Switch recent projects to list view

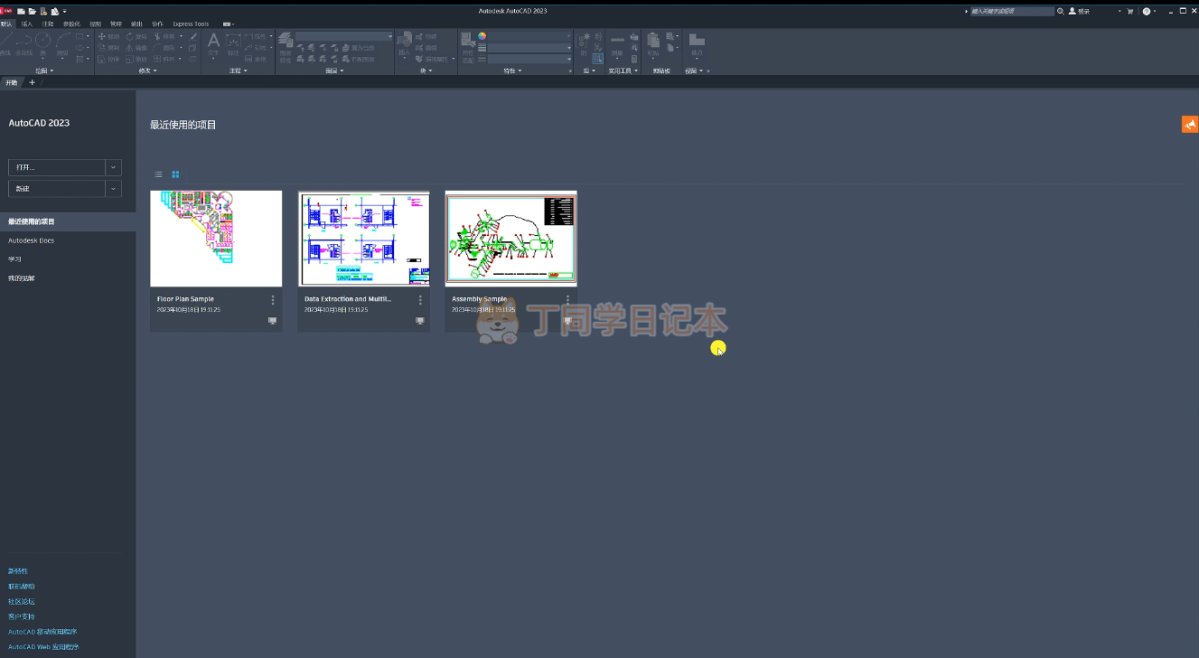coord(158,174)
